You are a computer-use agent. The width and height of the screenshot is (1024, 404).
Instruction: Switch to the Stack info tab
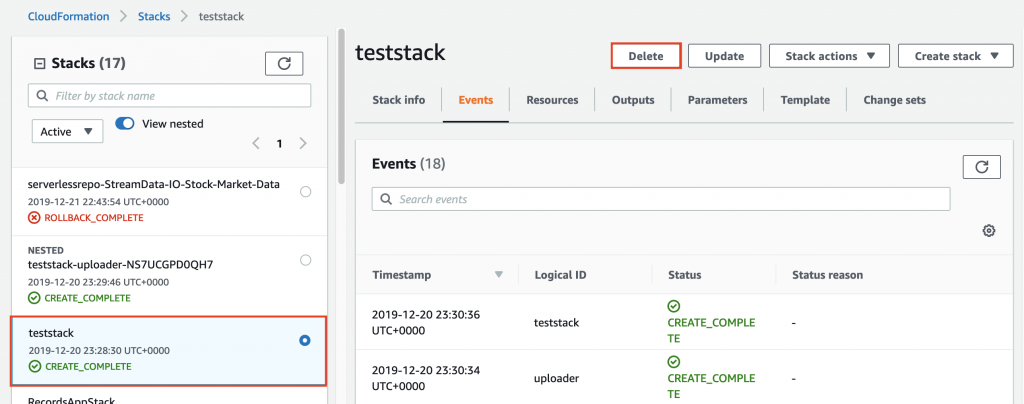tap(398, 101)
